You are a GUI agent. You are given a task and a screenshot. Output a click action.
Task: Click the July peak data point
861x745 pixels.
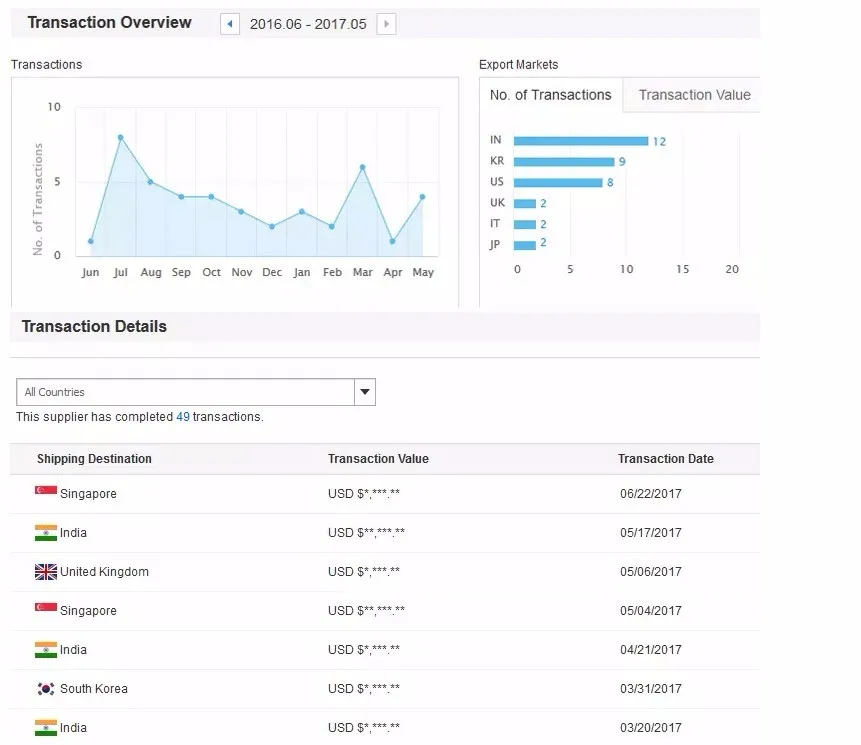(x=120, y=137)
